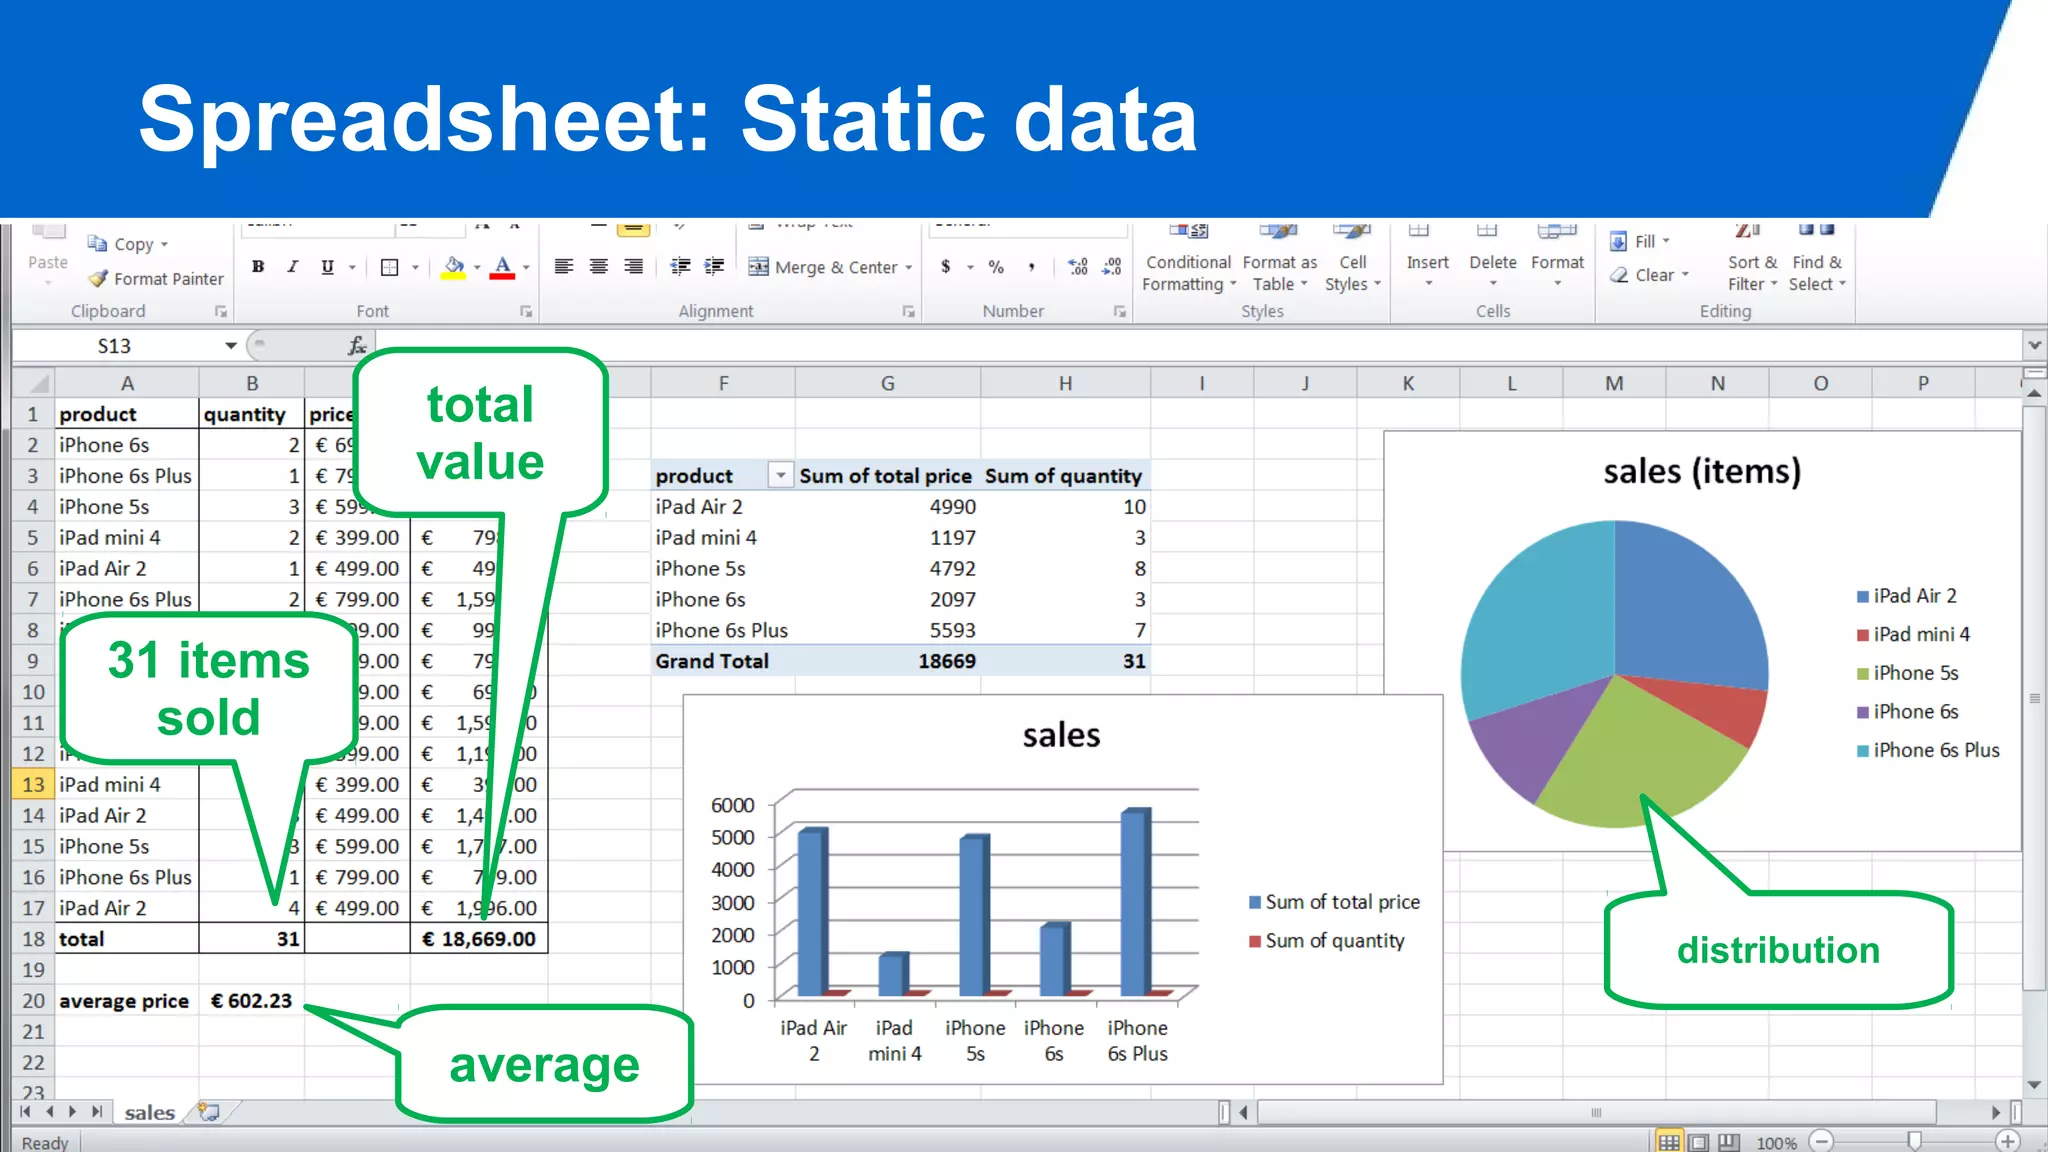Open the Conditional Formatting menu
The image size is (2048, 1152).
(x=1188, y=258)
